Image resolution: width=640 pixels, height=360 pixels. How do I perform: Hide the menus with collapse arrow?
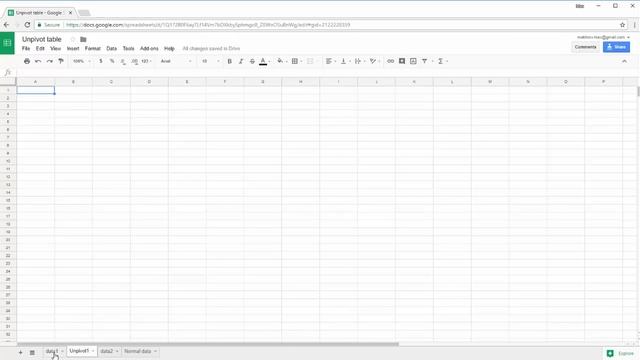click(624, 61)
